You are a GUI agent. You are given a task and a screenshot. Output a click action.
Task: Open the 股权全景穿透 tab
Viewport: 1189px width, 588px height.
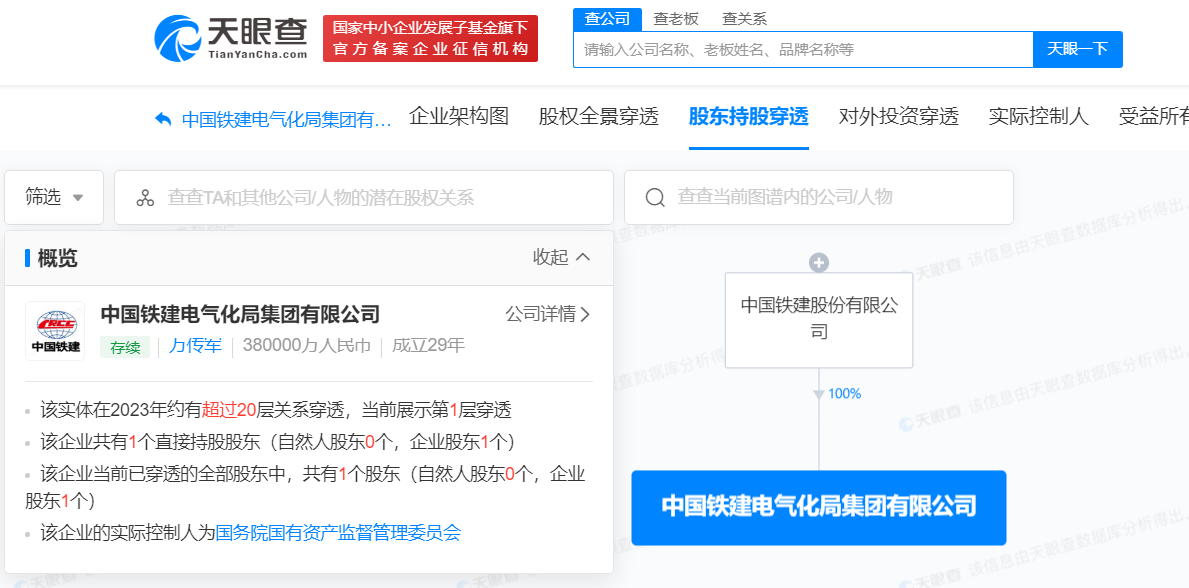pyautogui.click(x=598, y=116)
